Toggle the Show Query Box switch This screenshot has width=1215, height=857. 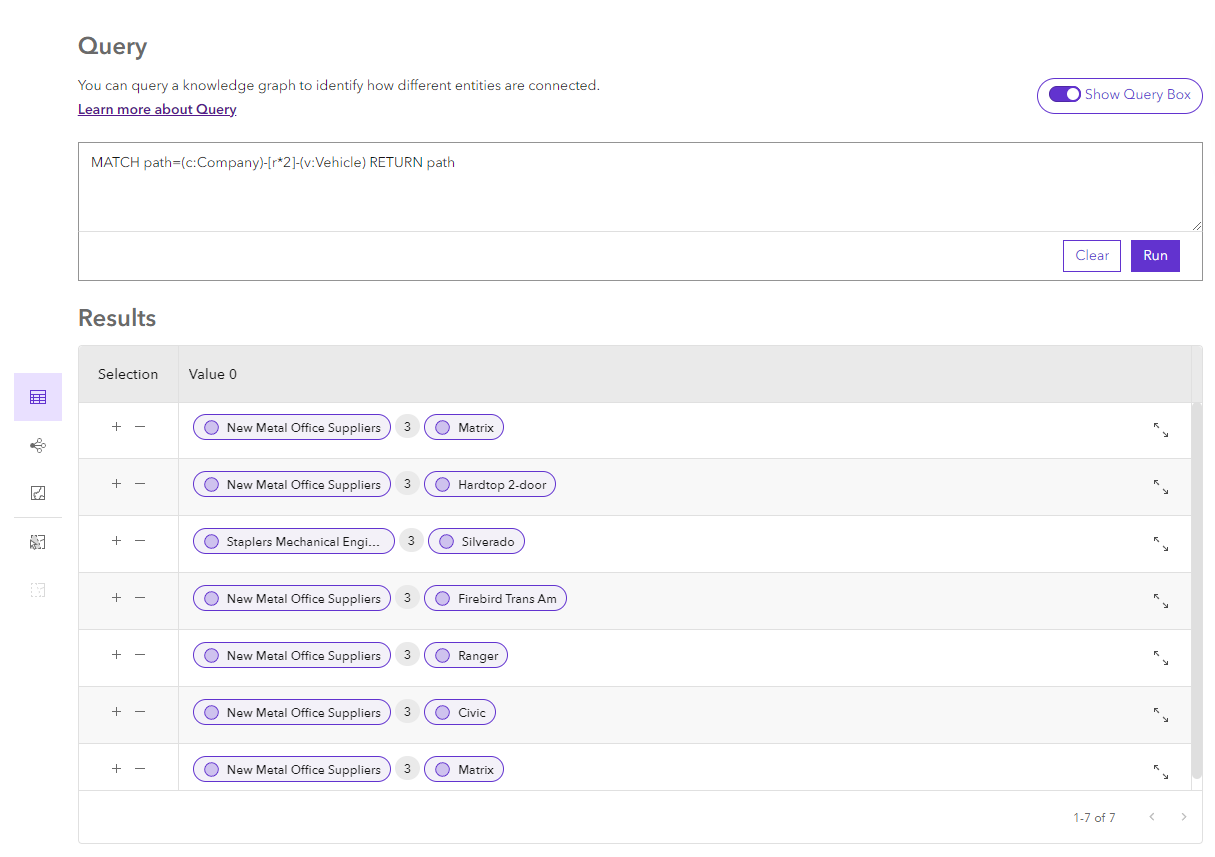coord(1064,95)
